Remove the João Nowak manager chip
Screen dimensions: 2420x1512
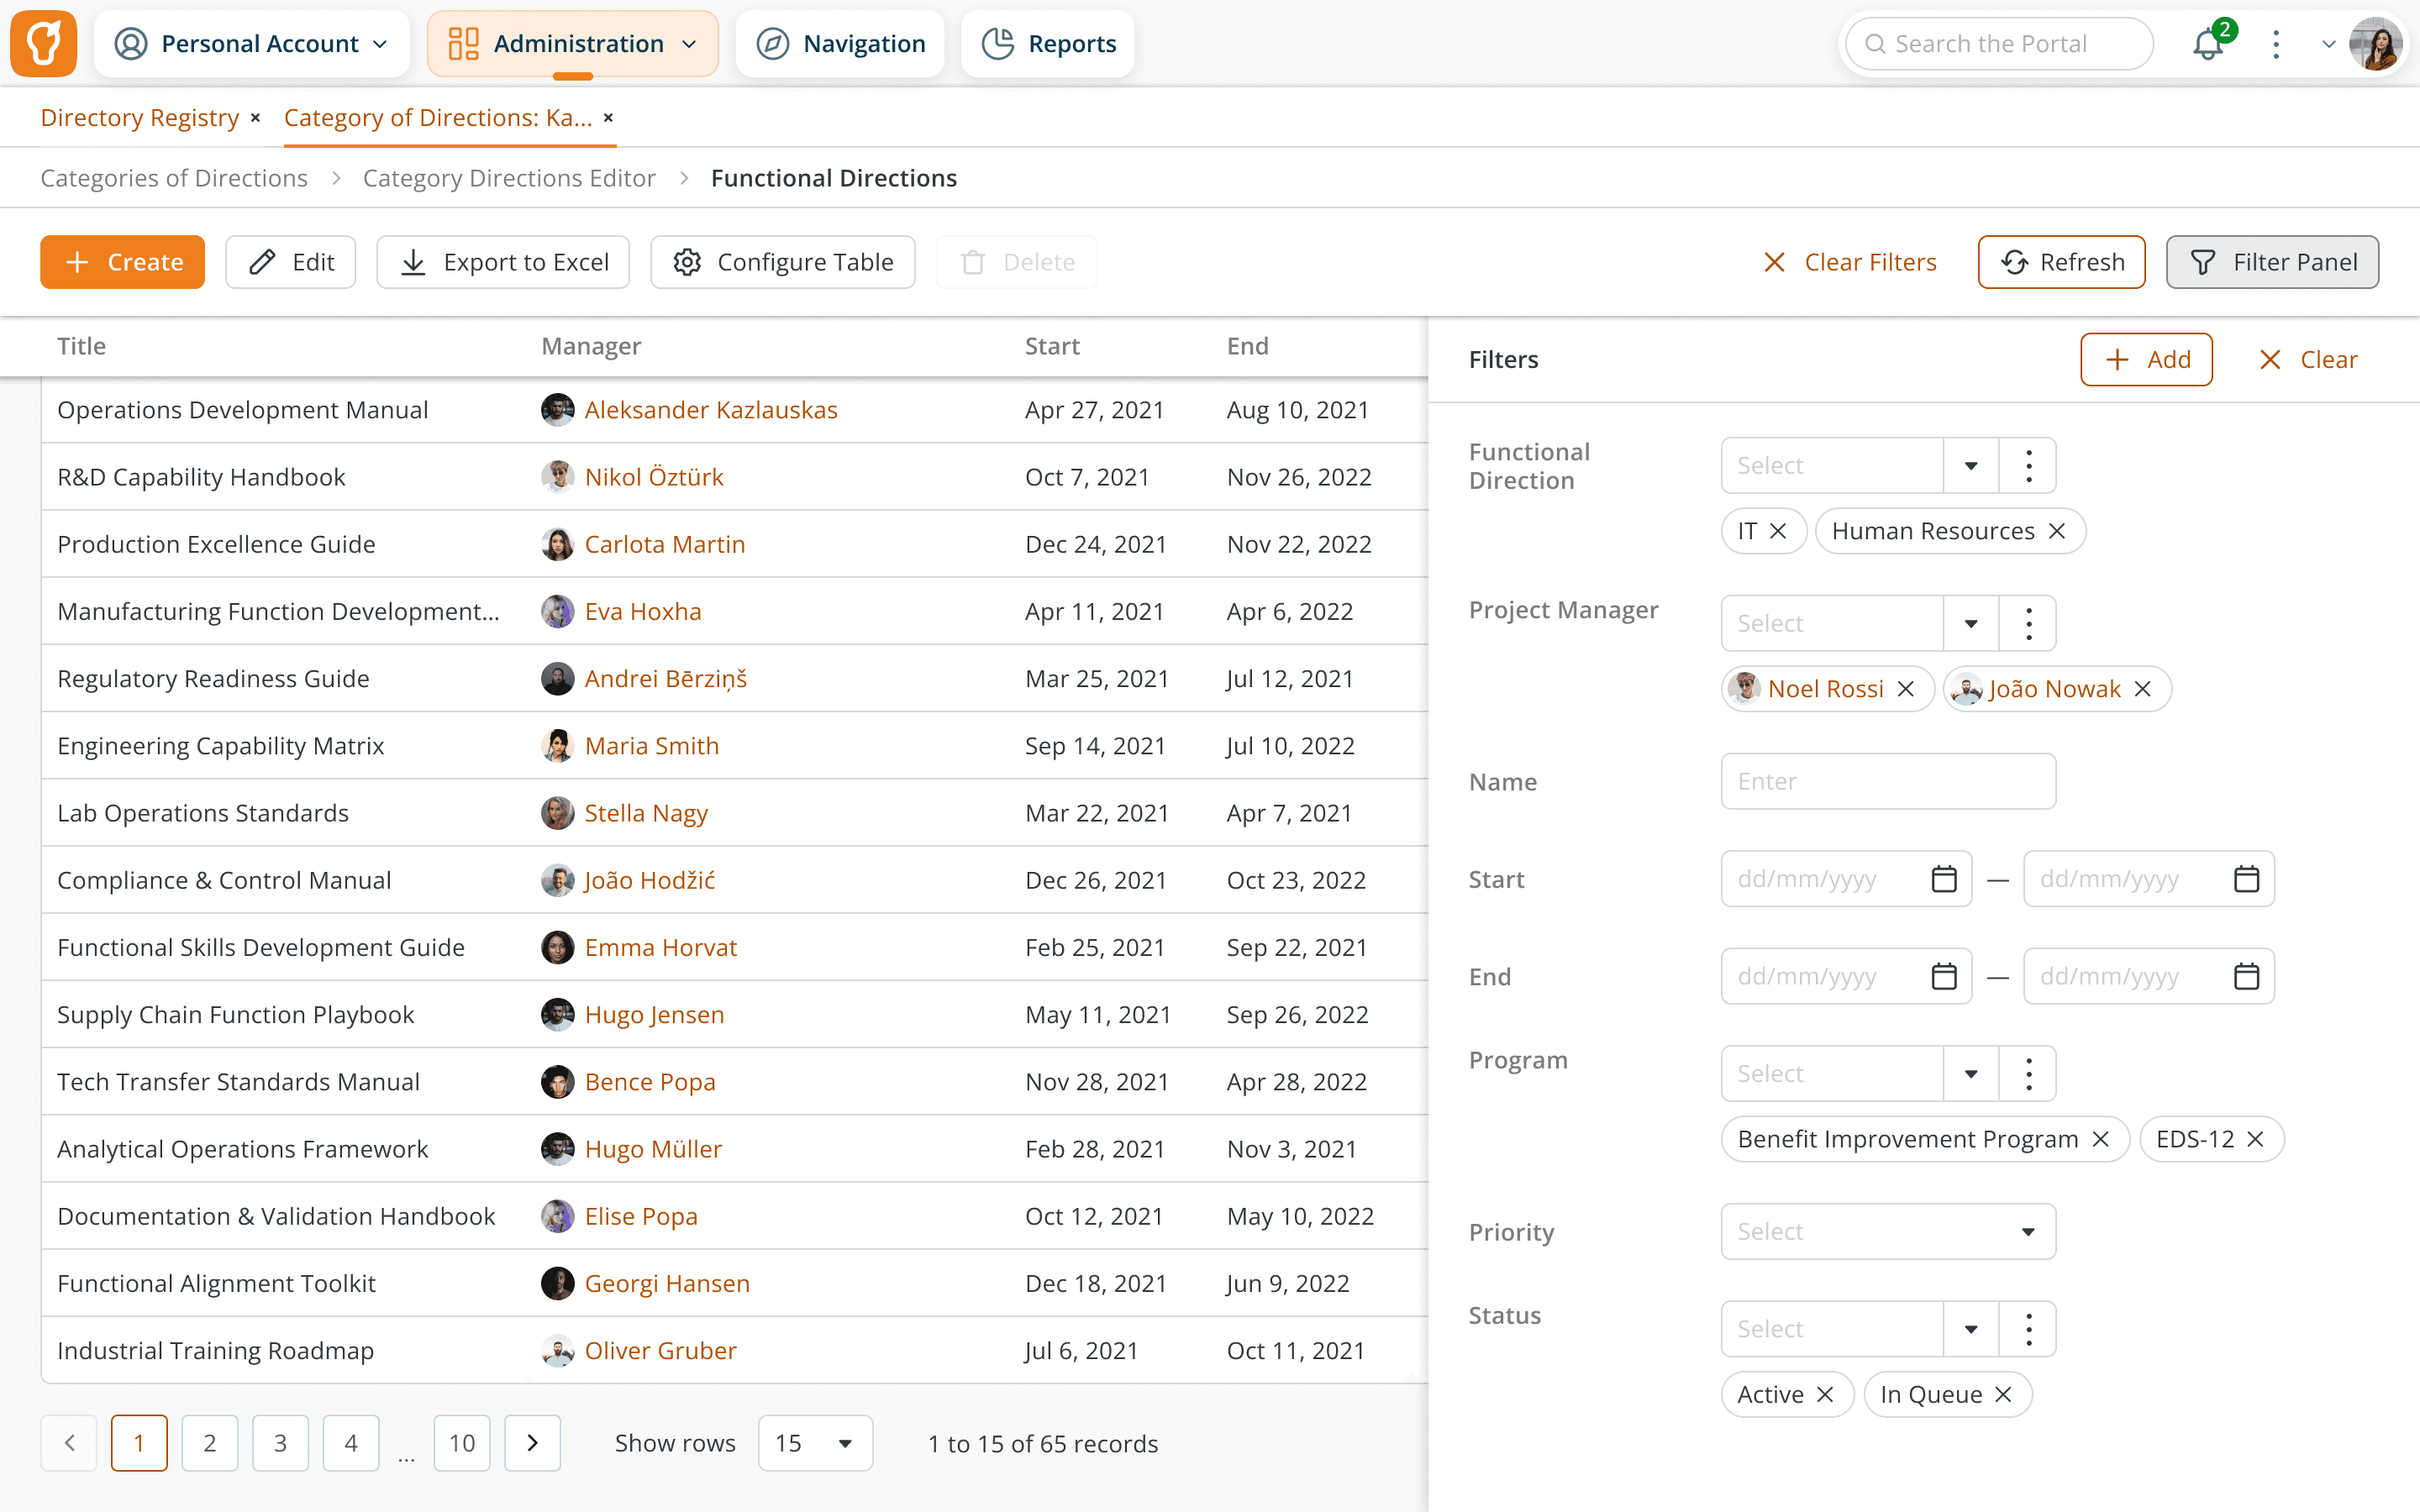(2143, 689)
